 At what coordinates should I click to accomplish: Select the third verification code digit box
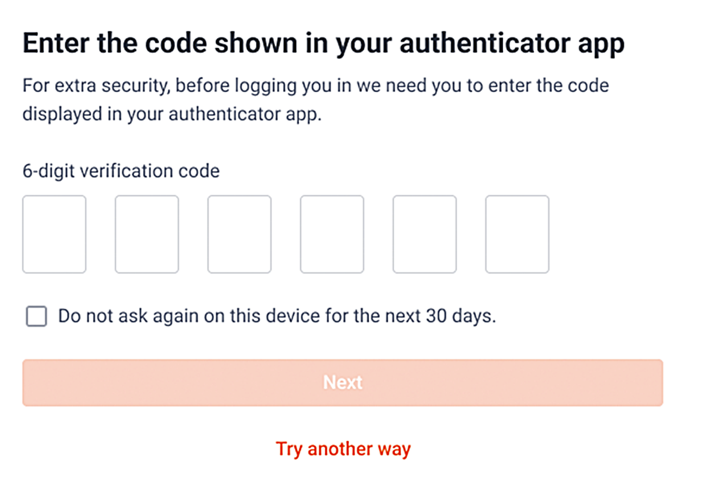tap(239, 234)
